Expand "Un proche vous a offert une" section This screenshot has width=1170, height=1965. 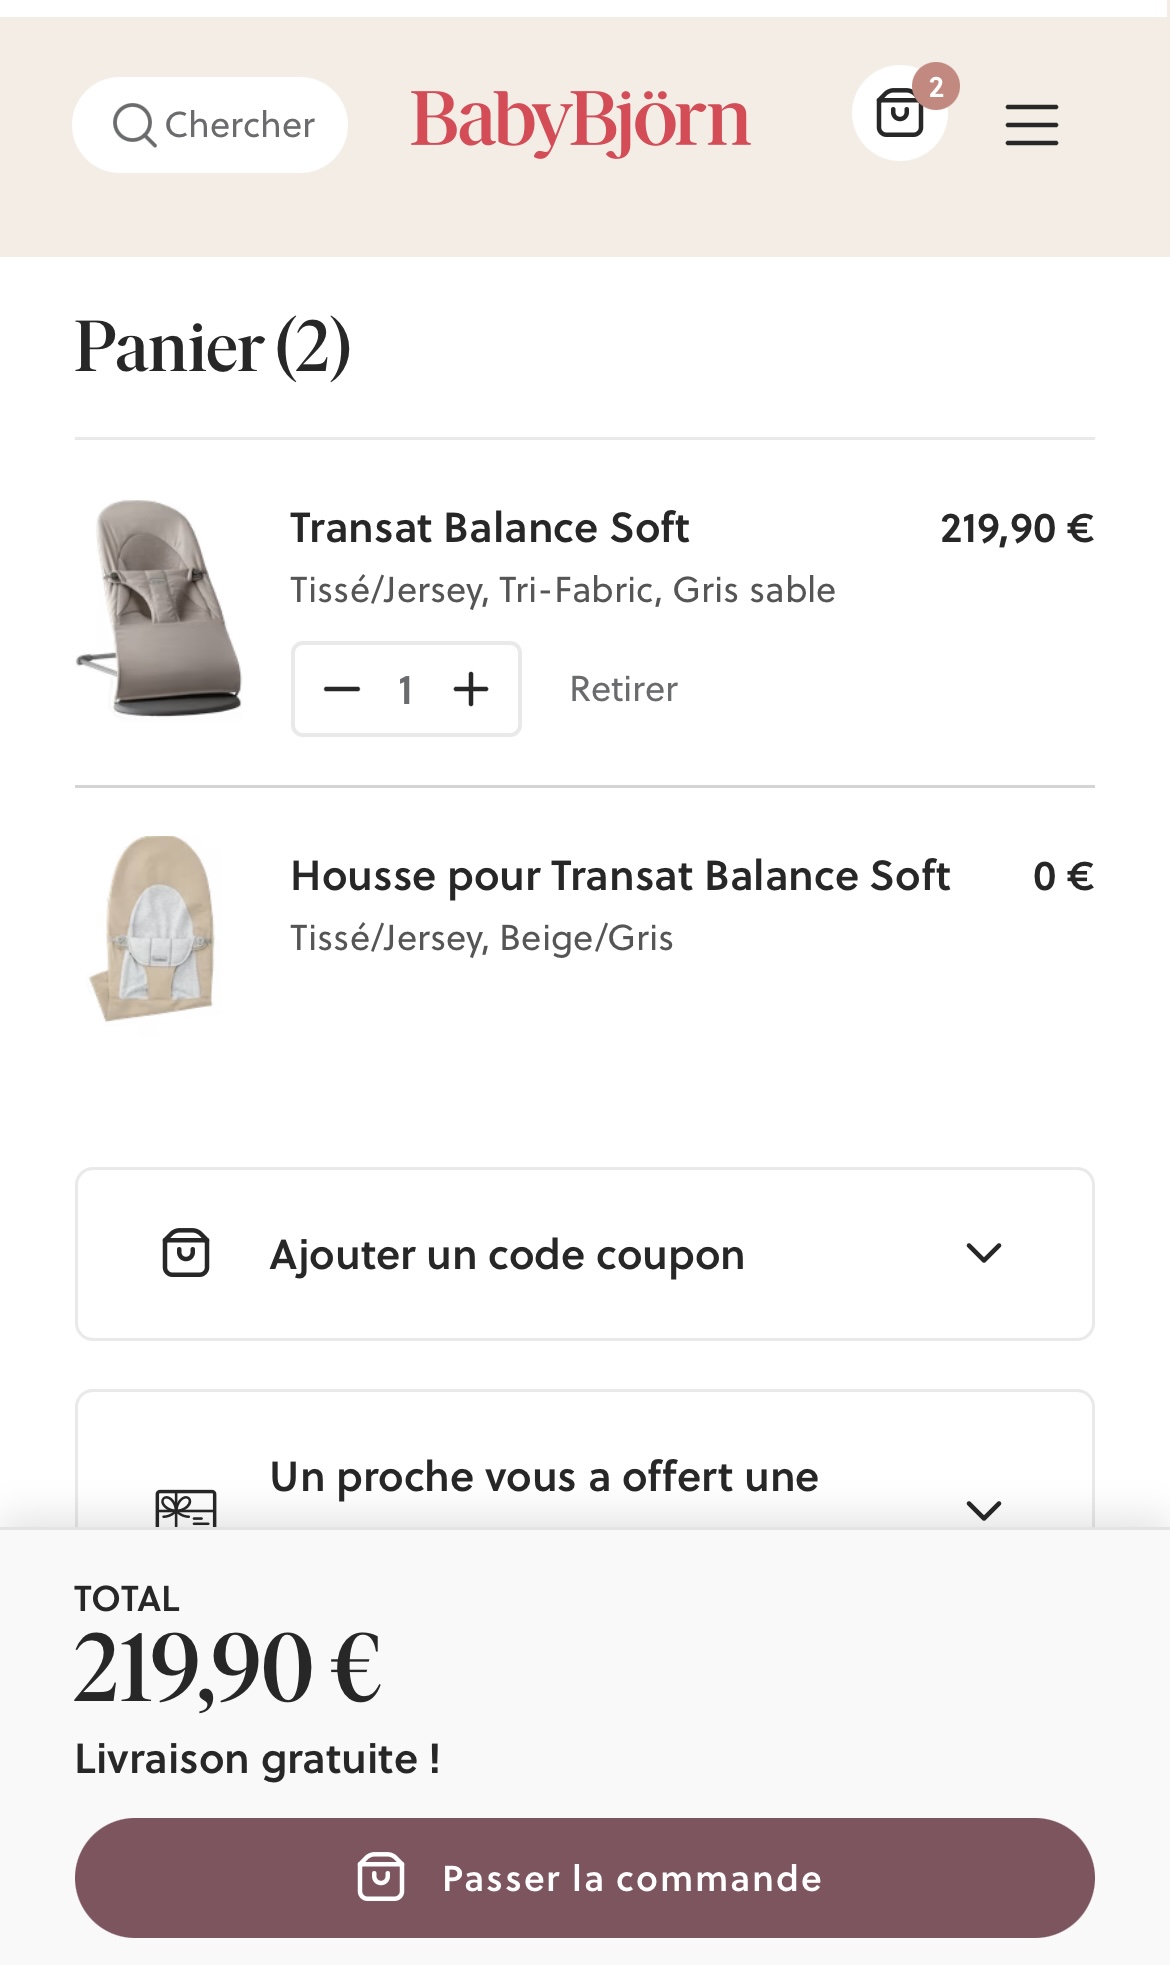[544, 1478]
